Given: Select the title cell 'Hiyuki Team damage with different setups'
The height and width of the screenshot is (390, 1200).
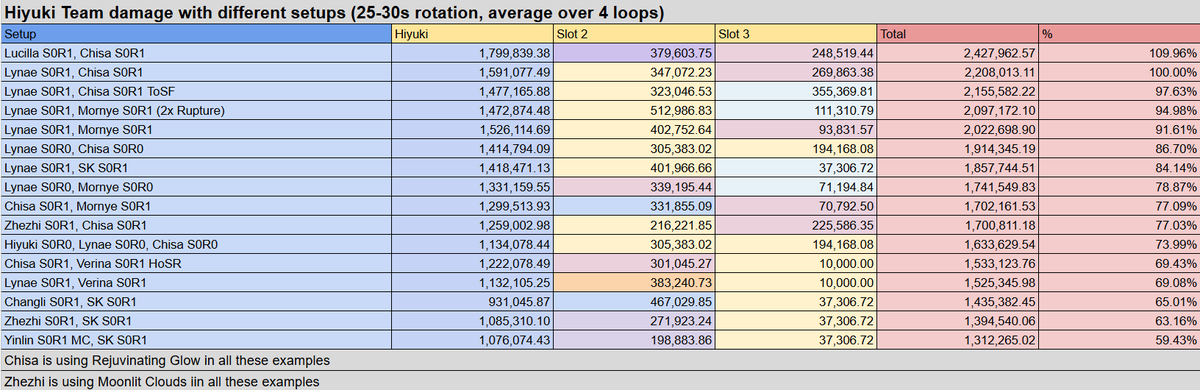Looking at the screenshot, I should click(600, 12).
